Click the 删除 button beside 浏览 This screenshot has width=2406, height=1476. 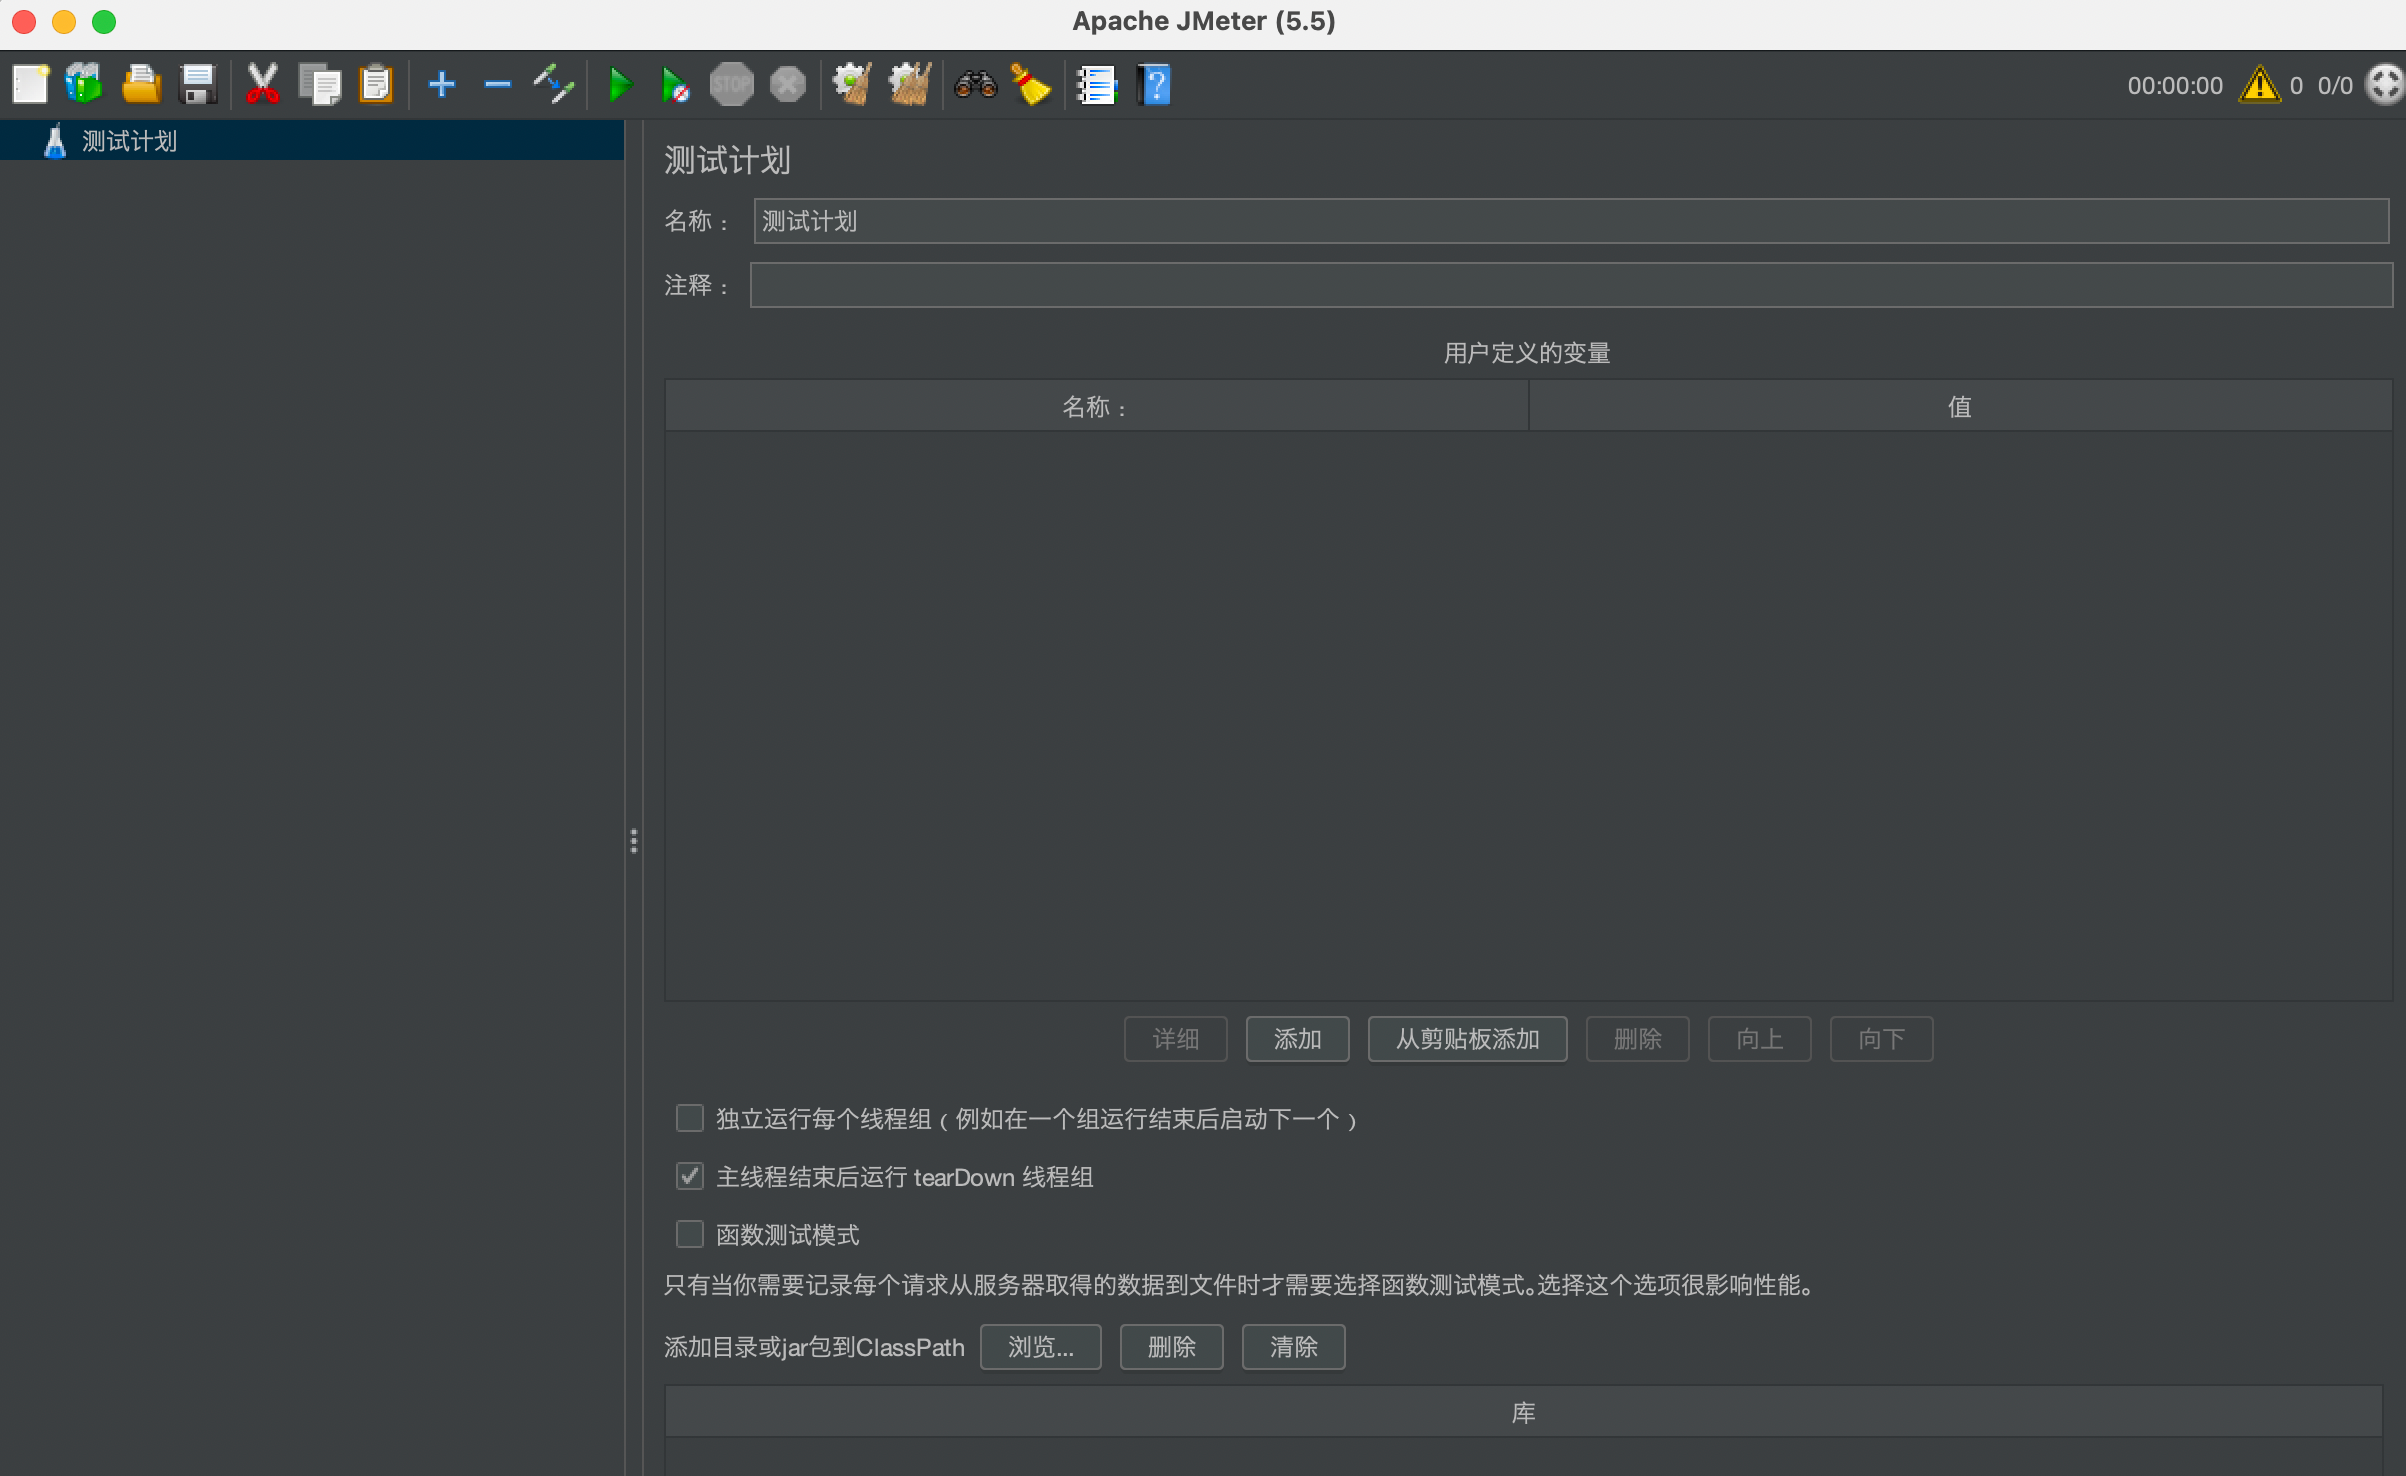click(1172, 1347)
